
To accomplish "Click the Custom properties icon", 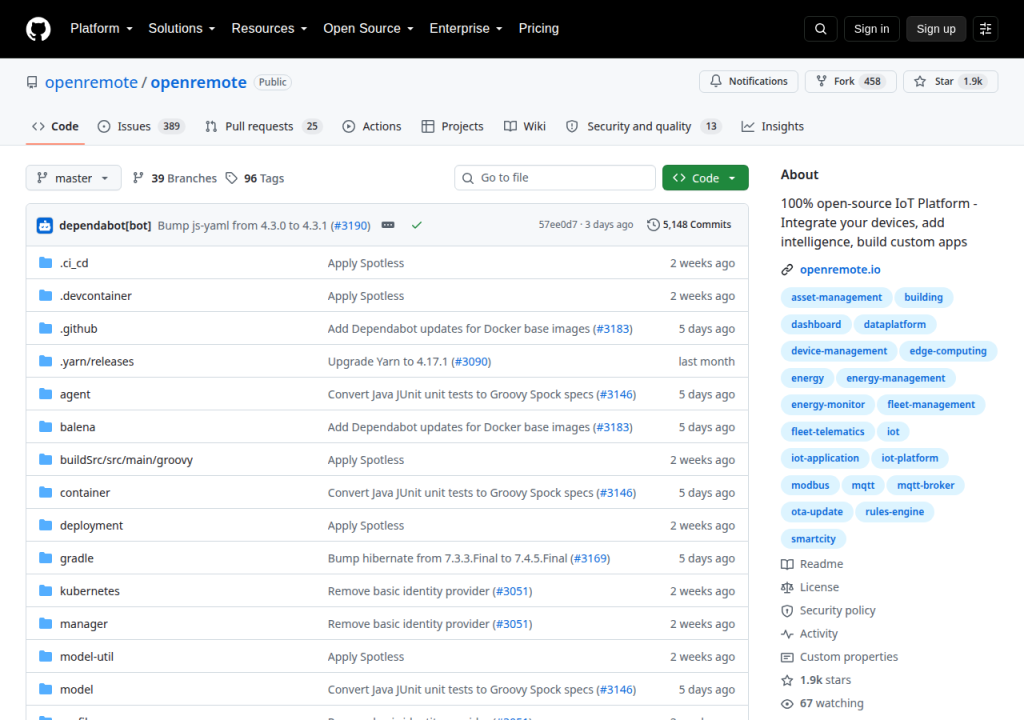I will (x=787, y=657).
